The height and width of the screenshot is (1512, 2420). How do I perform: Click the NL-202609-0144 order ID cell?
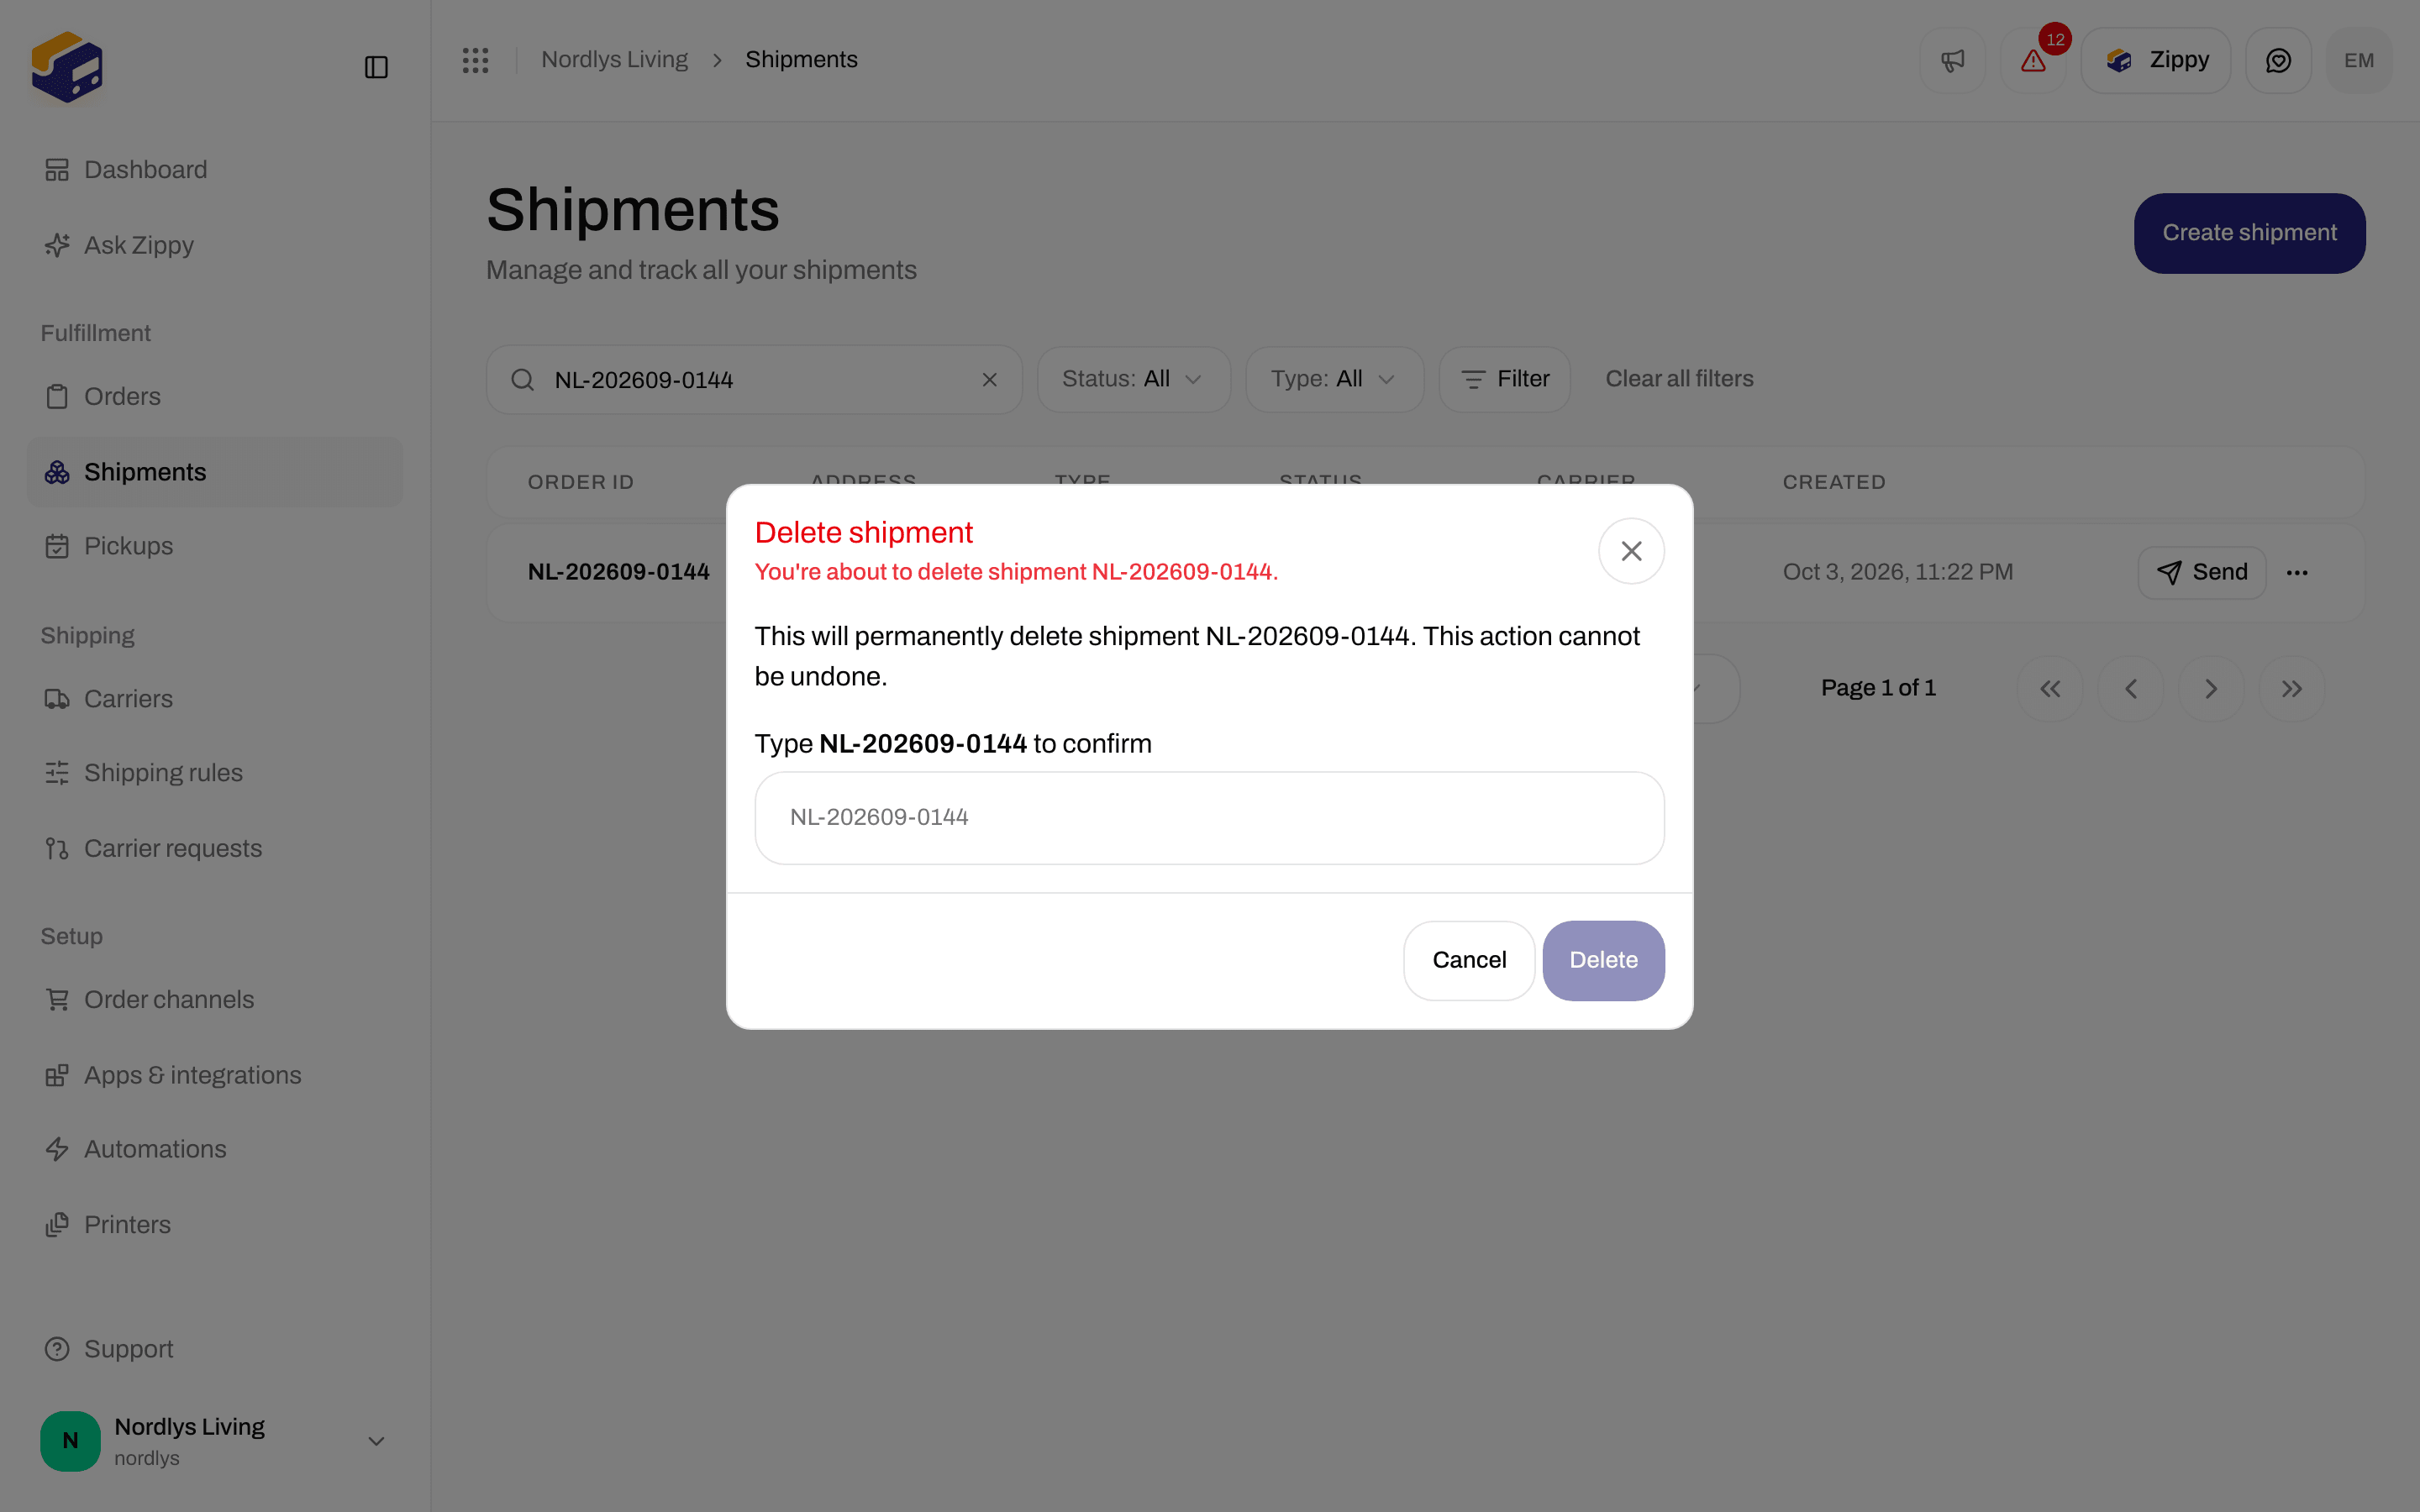pyautogui.click(x=619, y=572)
